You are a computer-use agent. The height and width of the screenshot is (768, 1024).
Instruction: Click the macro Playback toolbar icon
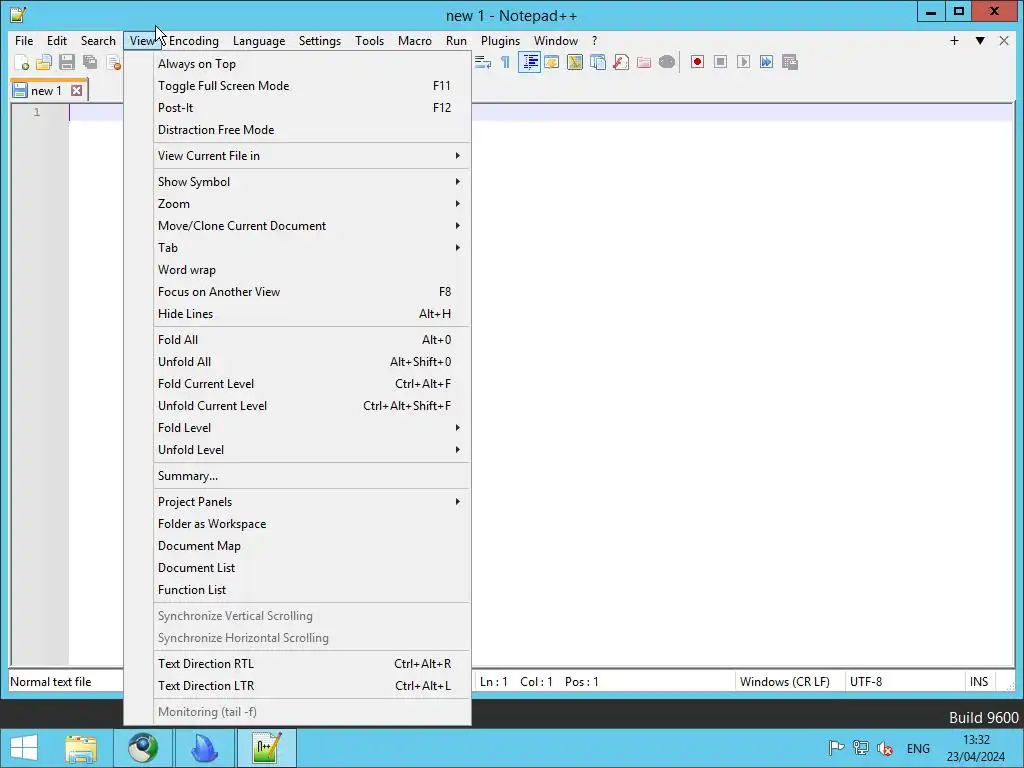pos(743,62)
